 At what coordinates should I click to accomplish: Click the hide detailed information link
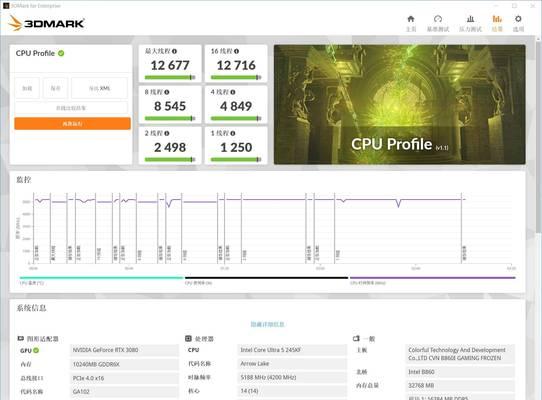(268, 324)
